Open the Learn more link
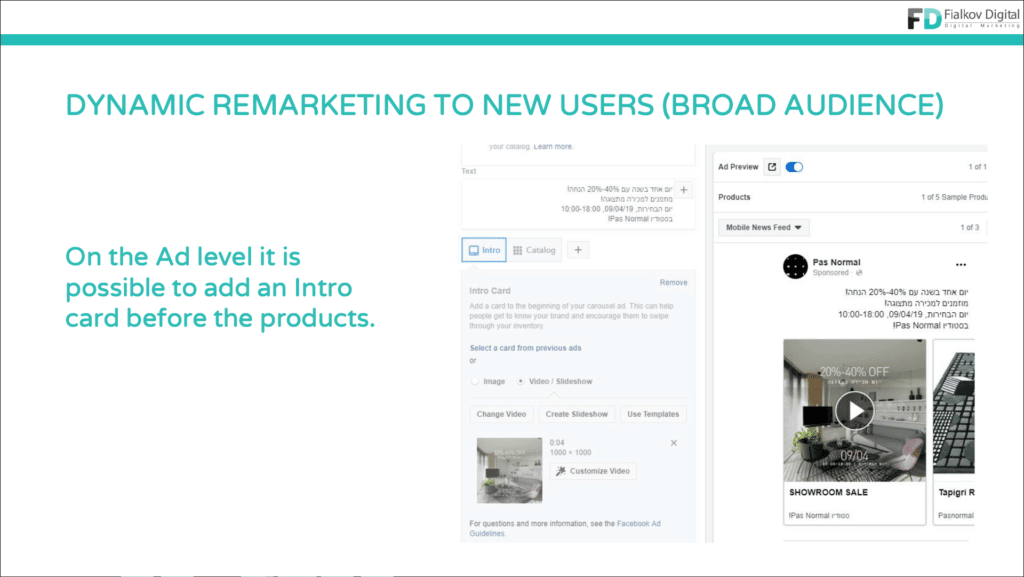Image resolution: width=1024 pixels, height=577 pixels. 552,147
